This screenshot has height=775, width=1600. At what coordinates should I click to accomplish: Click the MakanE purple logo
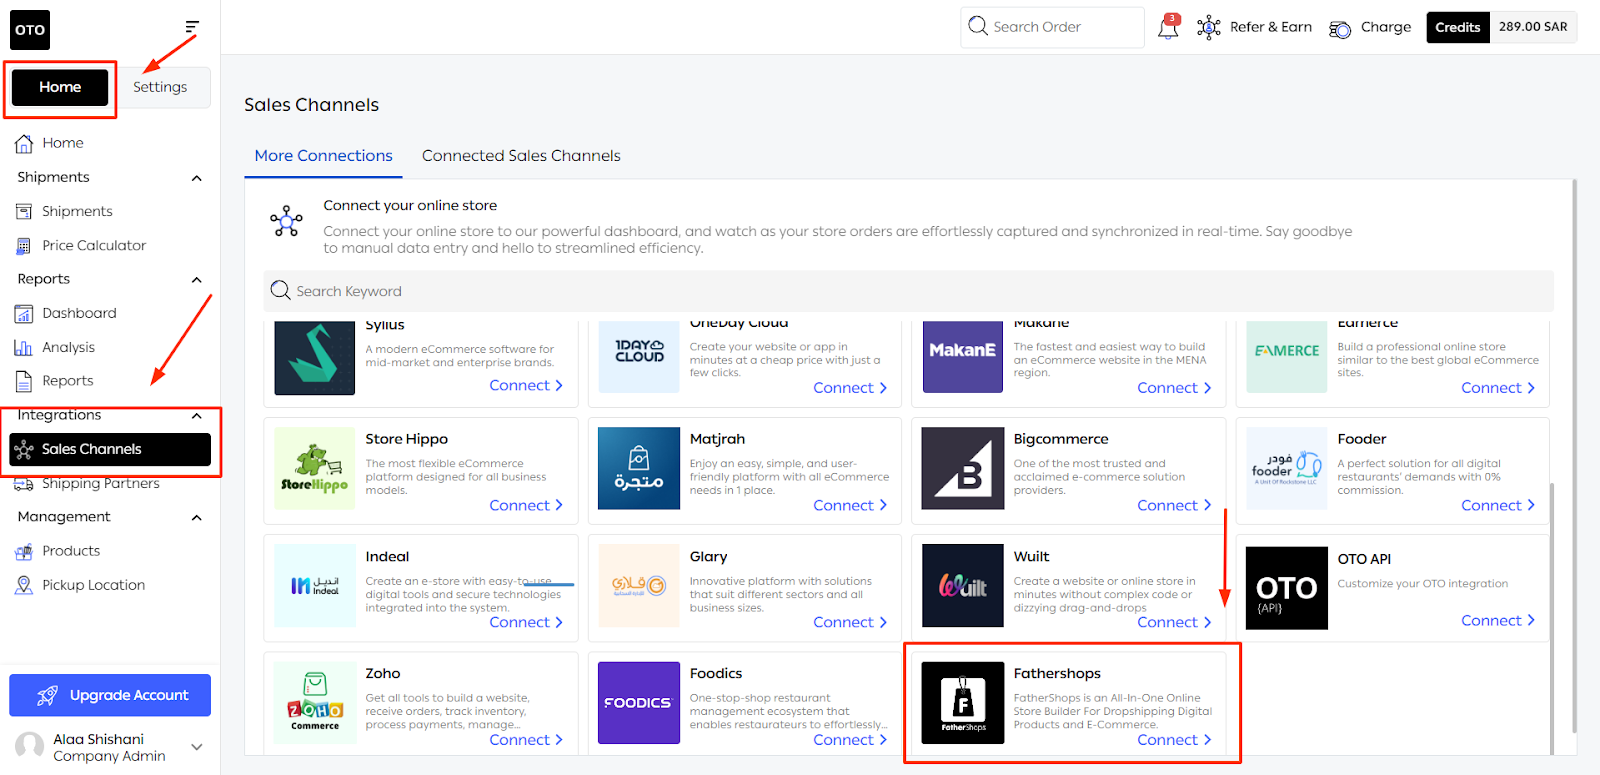tap(963, 356)
